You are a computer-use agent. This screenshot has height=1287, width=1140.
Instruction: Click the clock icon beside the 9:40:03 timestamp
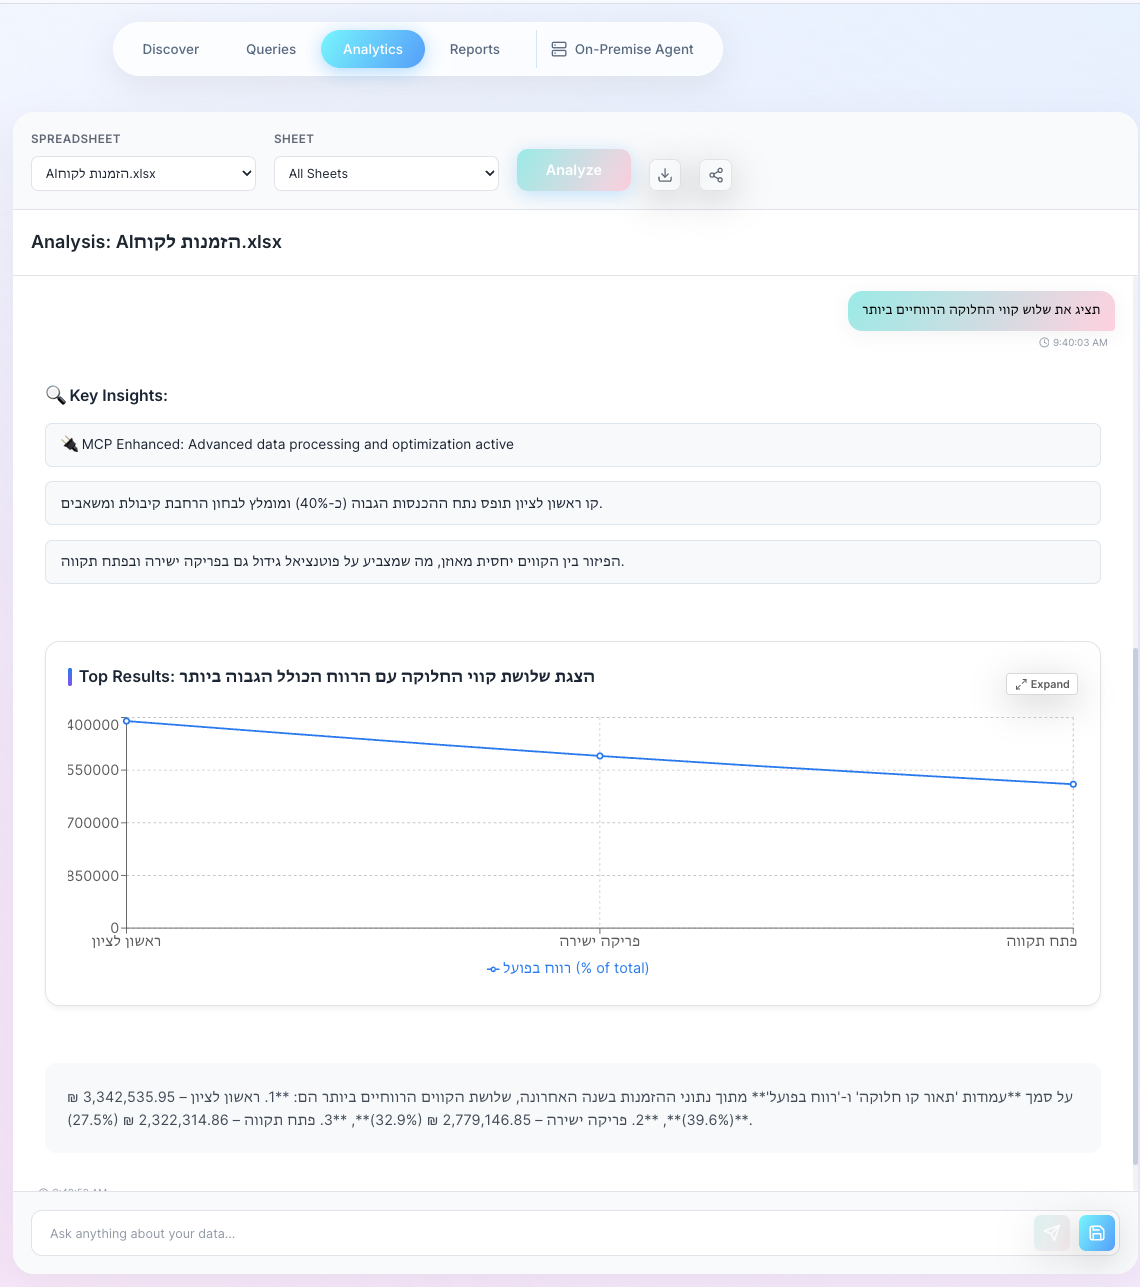point(1046,342)
